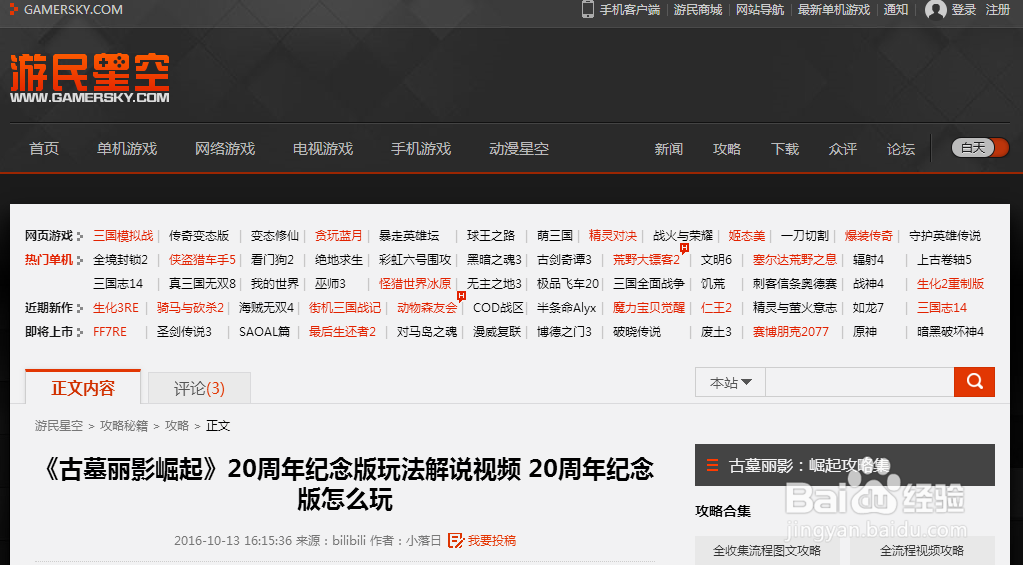Open 单机游戏 navigation item
Viewport: 1023px width, 565px height.
point(127,149)
